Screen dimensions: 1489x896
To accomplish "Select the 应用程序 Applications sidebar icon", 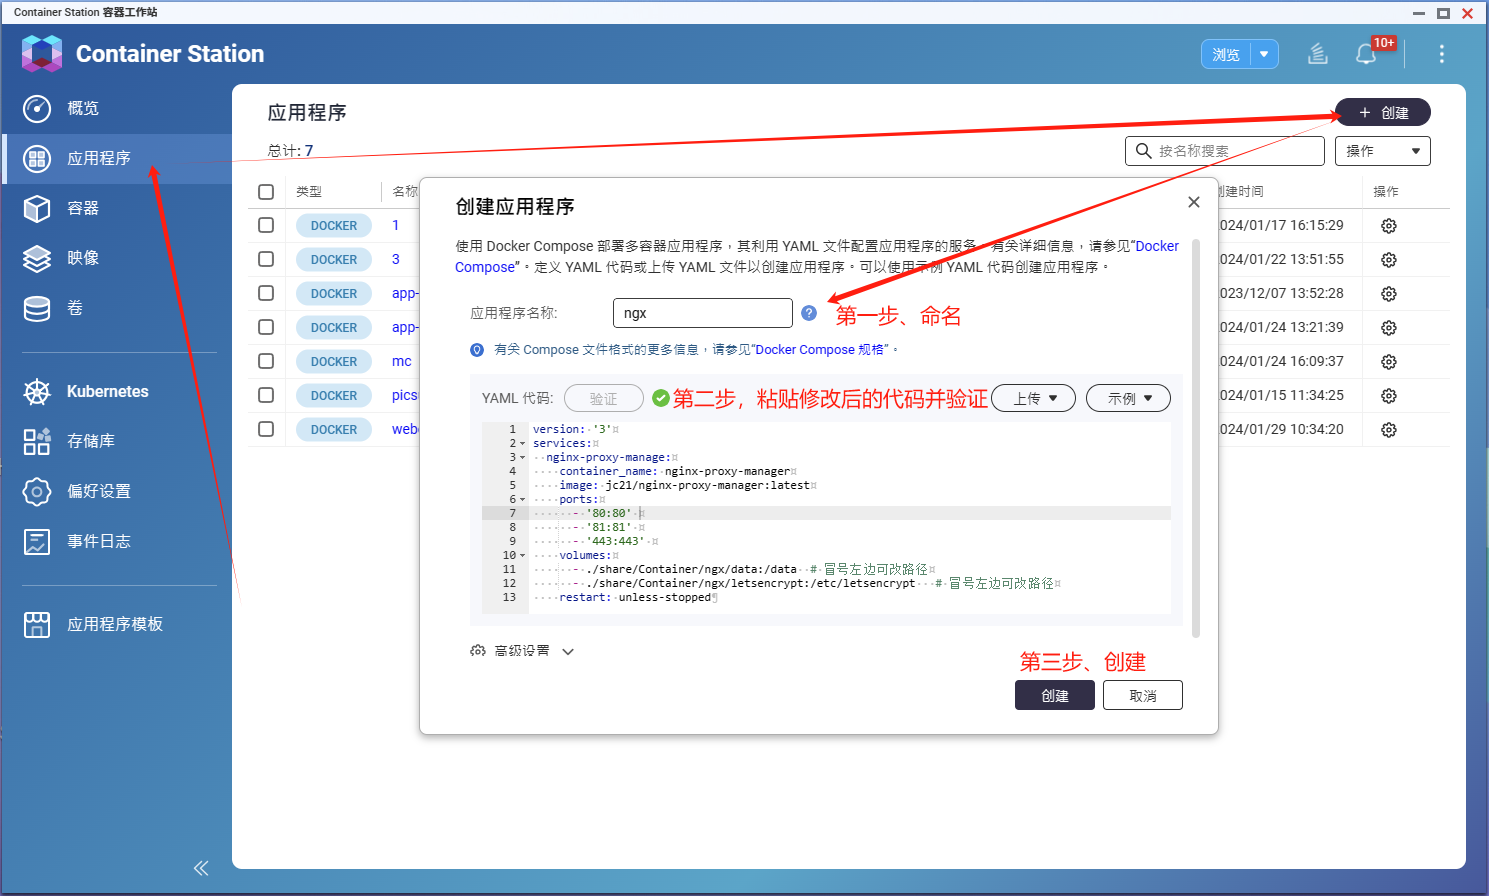I will coord(37,158).
